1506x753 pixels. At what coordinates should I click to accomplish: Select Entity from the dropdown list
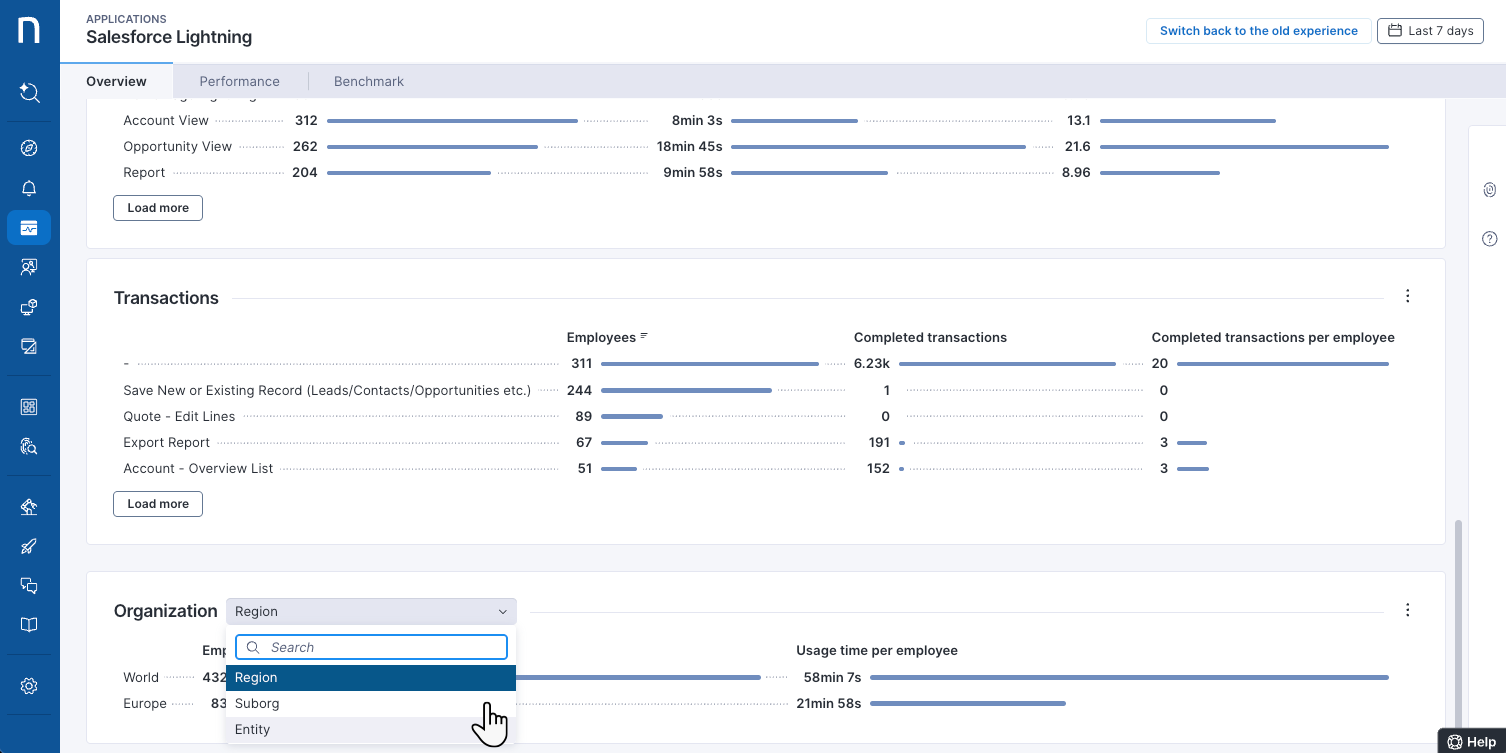pos(253,730)
